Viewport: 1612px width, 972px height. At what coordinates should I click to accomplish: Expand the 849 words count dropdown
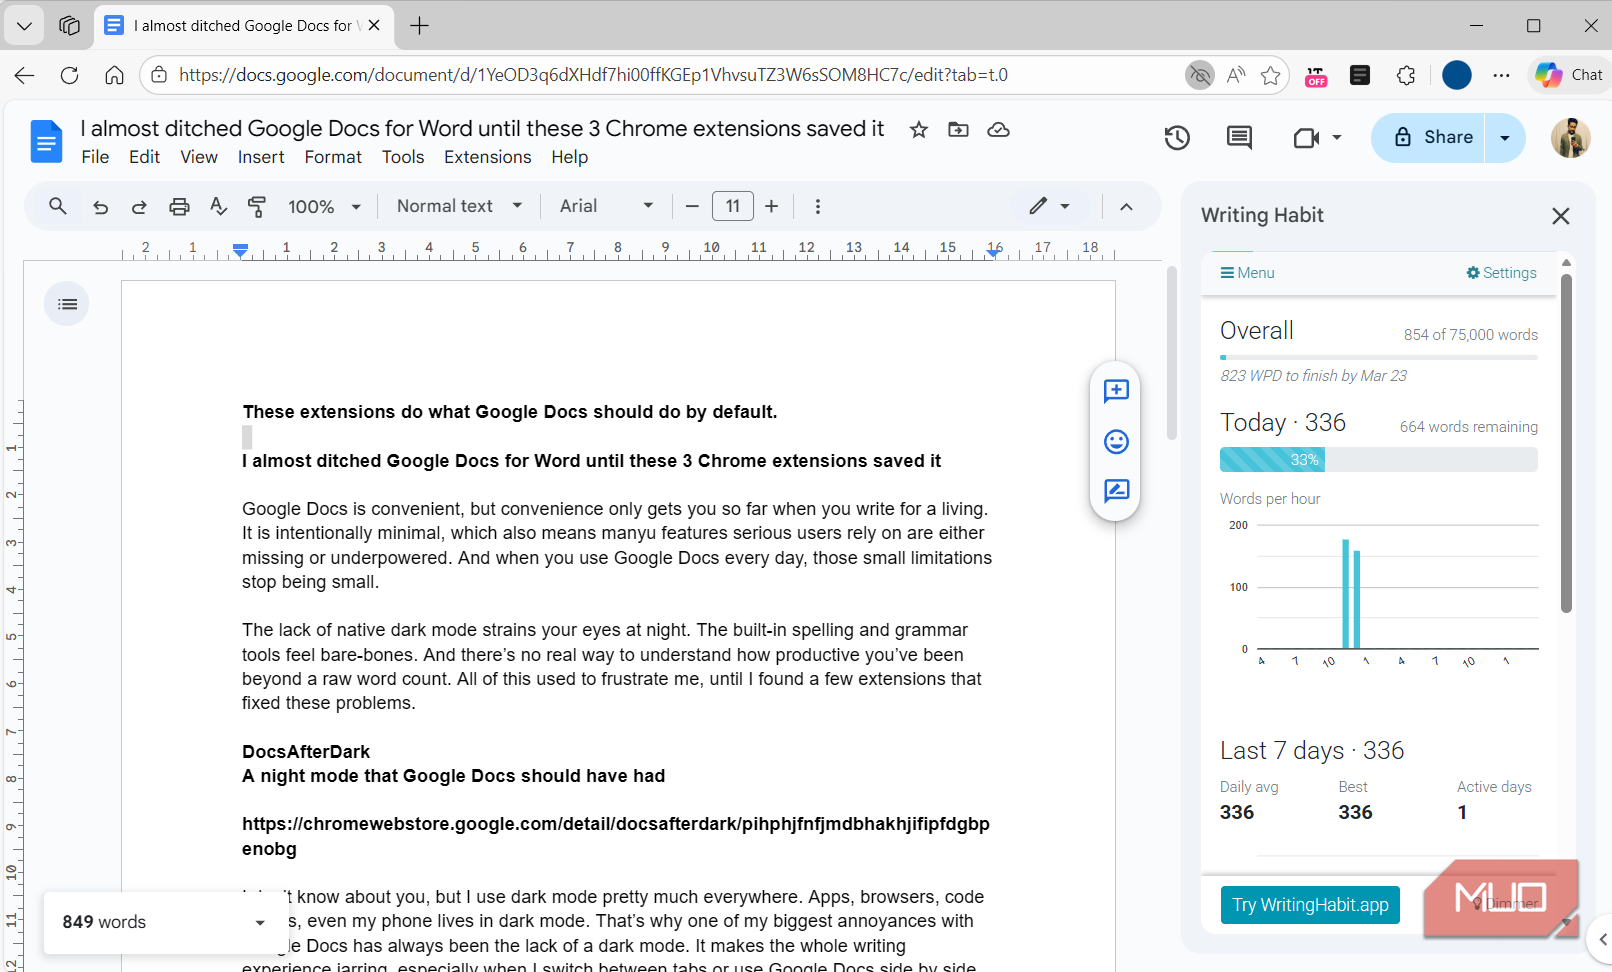click(260, 923)
